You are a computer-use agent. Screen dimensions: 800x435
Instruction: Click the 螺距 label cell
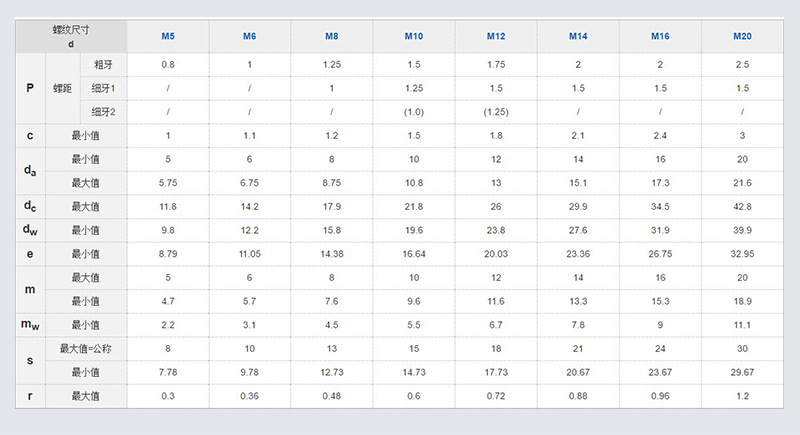pos(62,88)
